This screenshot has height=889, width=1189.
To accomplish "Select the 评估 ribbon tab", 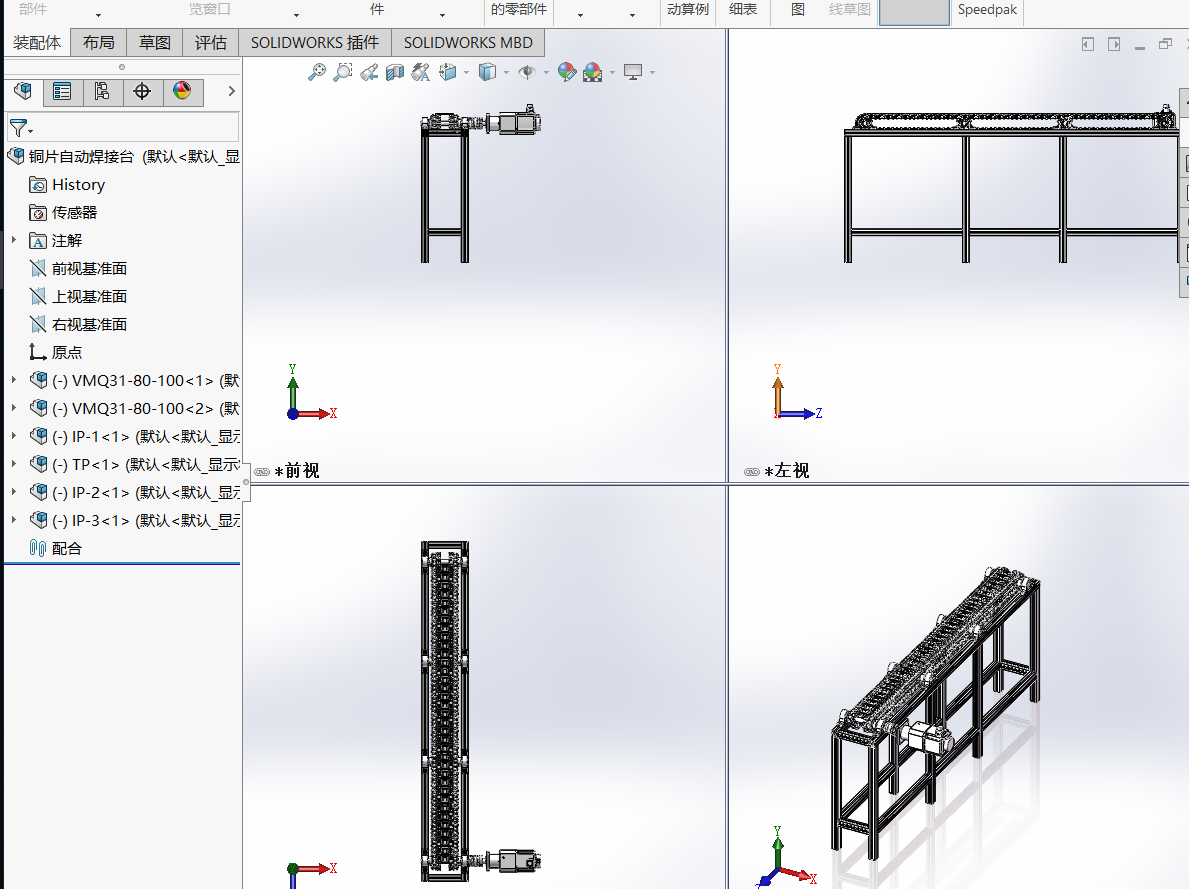I will 211,42.
